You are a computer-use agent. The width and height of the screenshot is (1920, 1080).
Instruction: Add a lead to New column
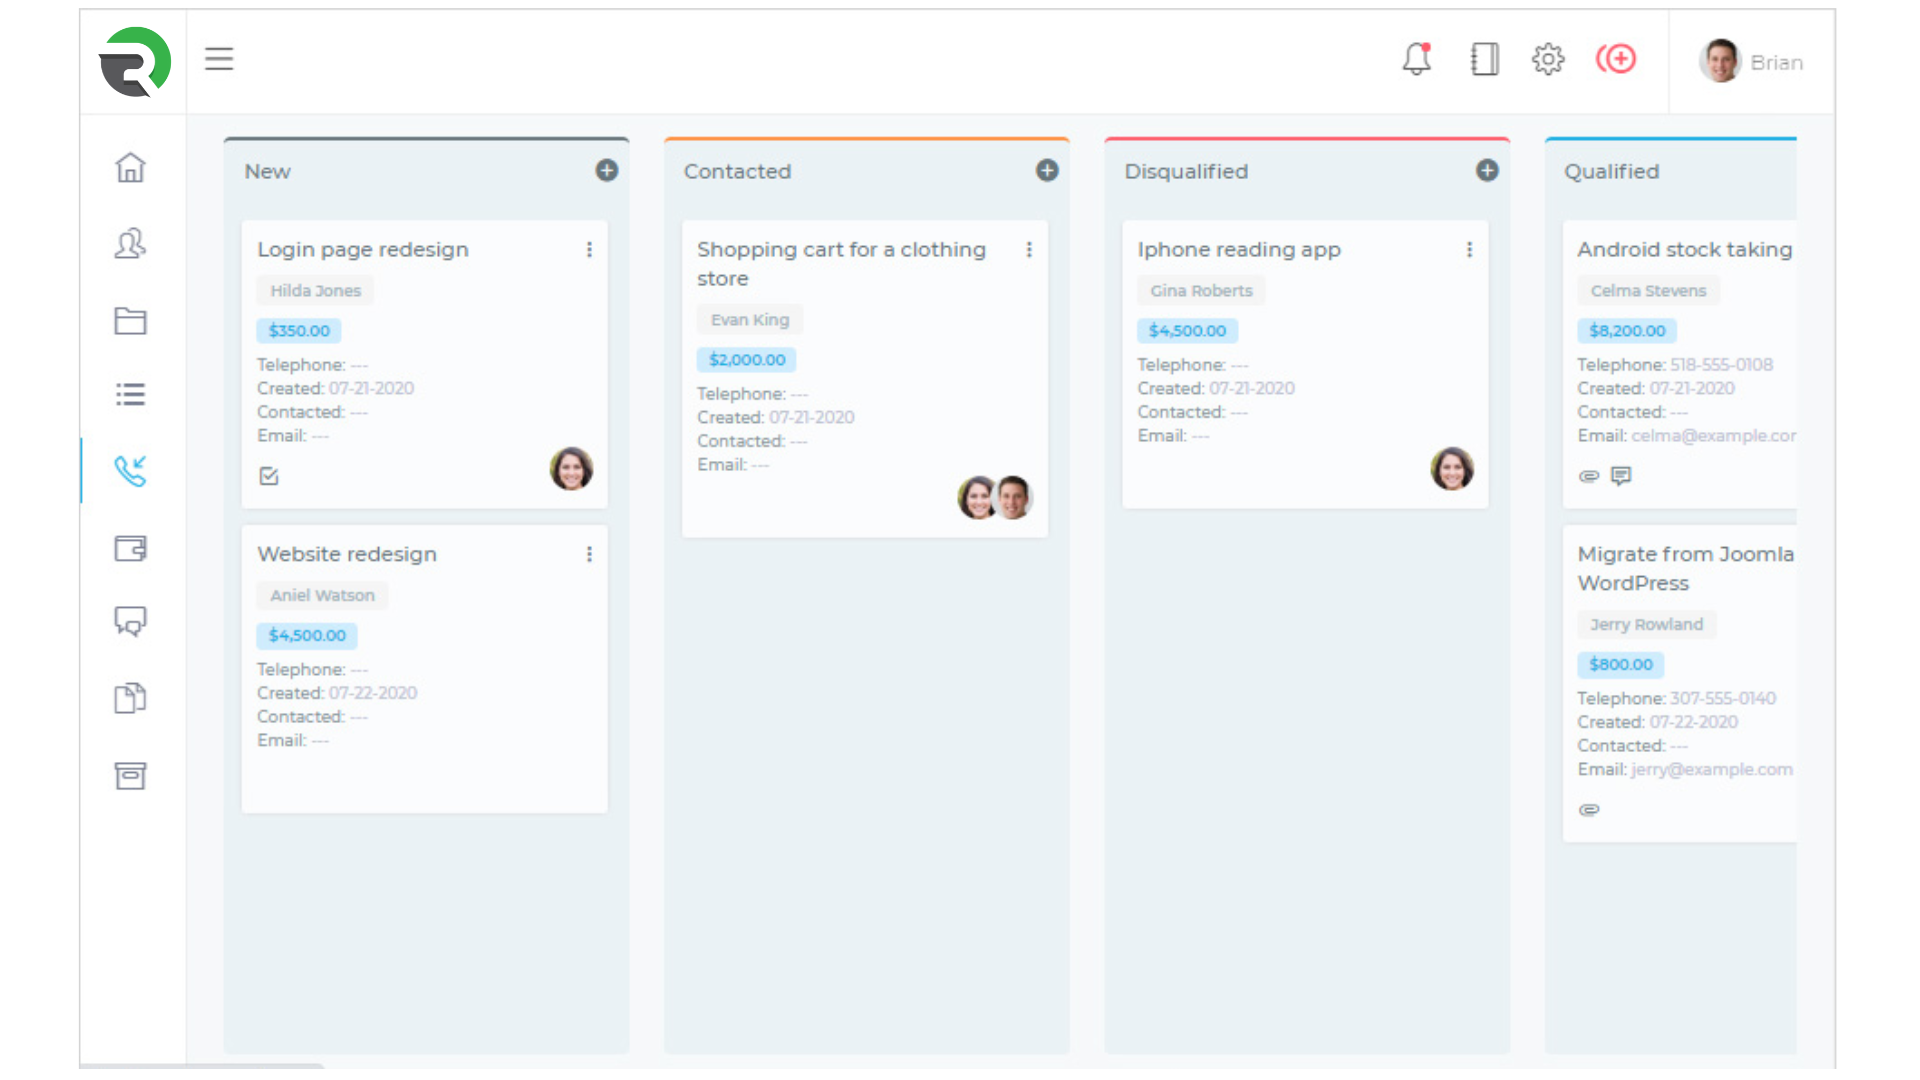[x=607, y=171]
